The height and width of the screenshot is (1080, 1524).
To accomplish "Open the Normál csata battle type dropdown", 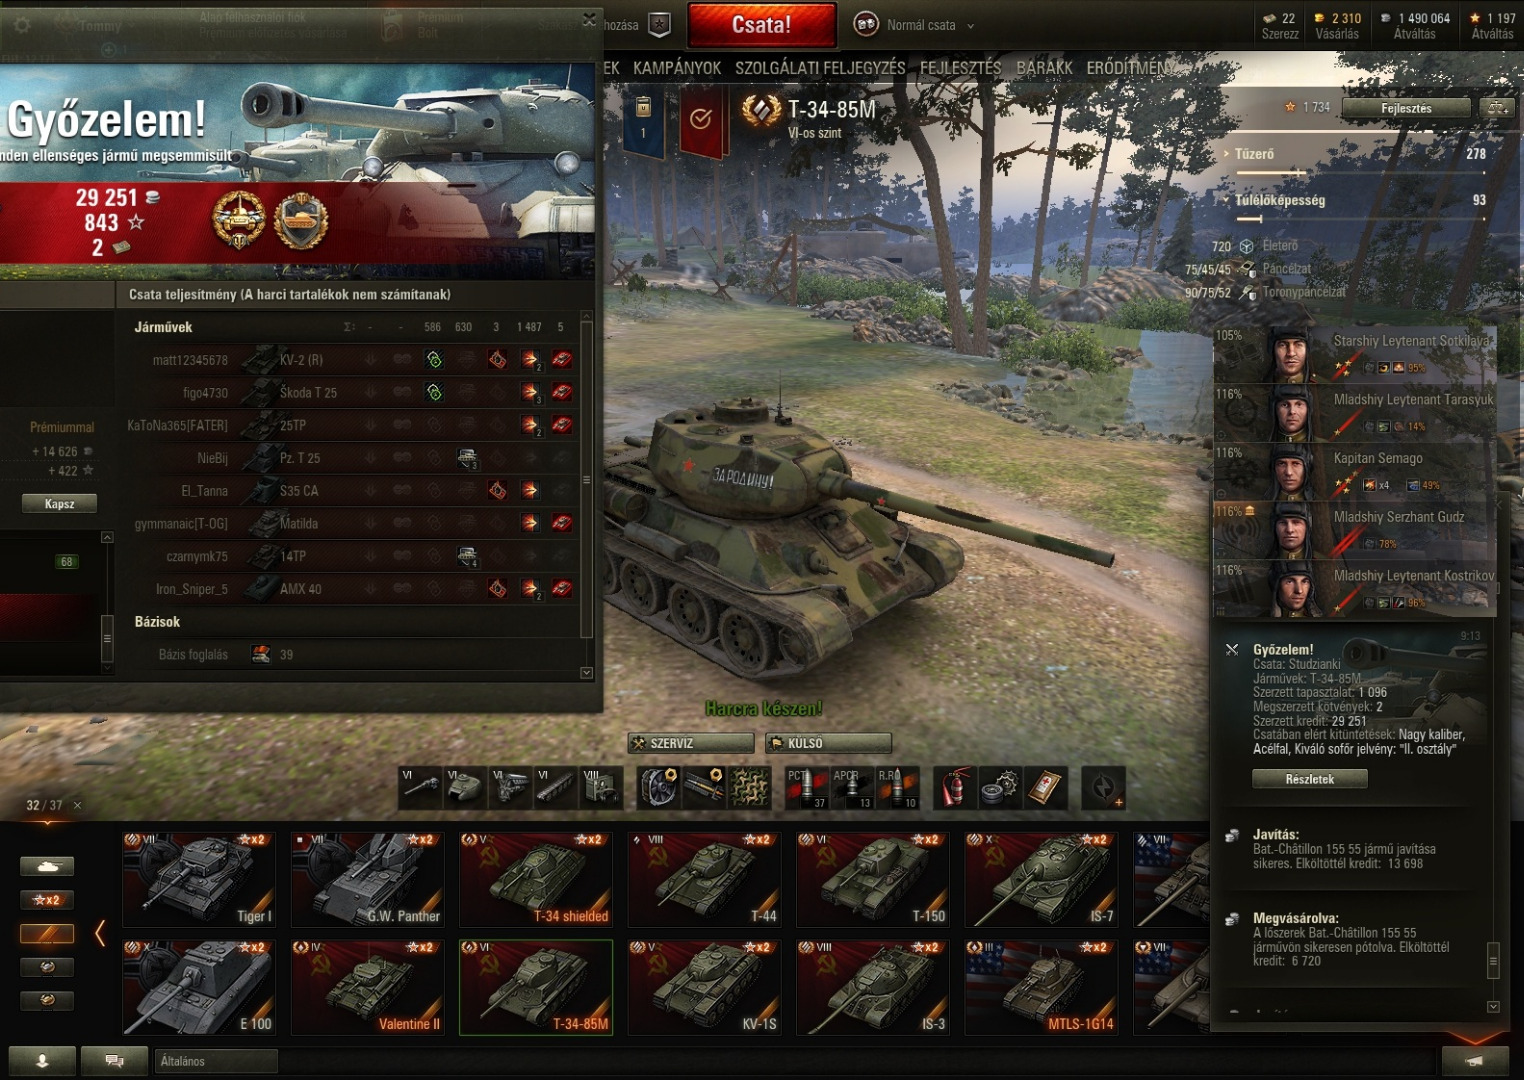I will point(914,25).
